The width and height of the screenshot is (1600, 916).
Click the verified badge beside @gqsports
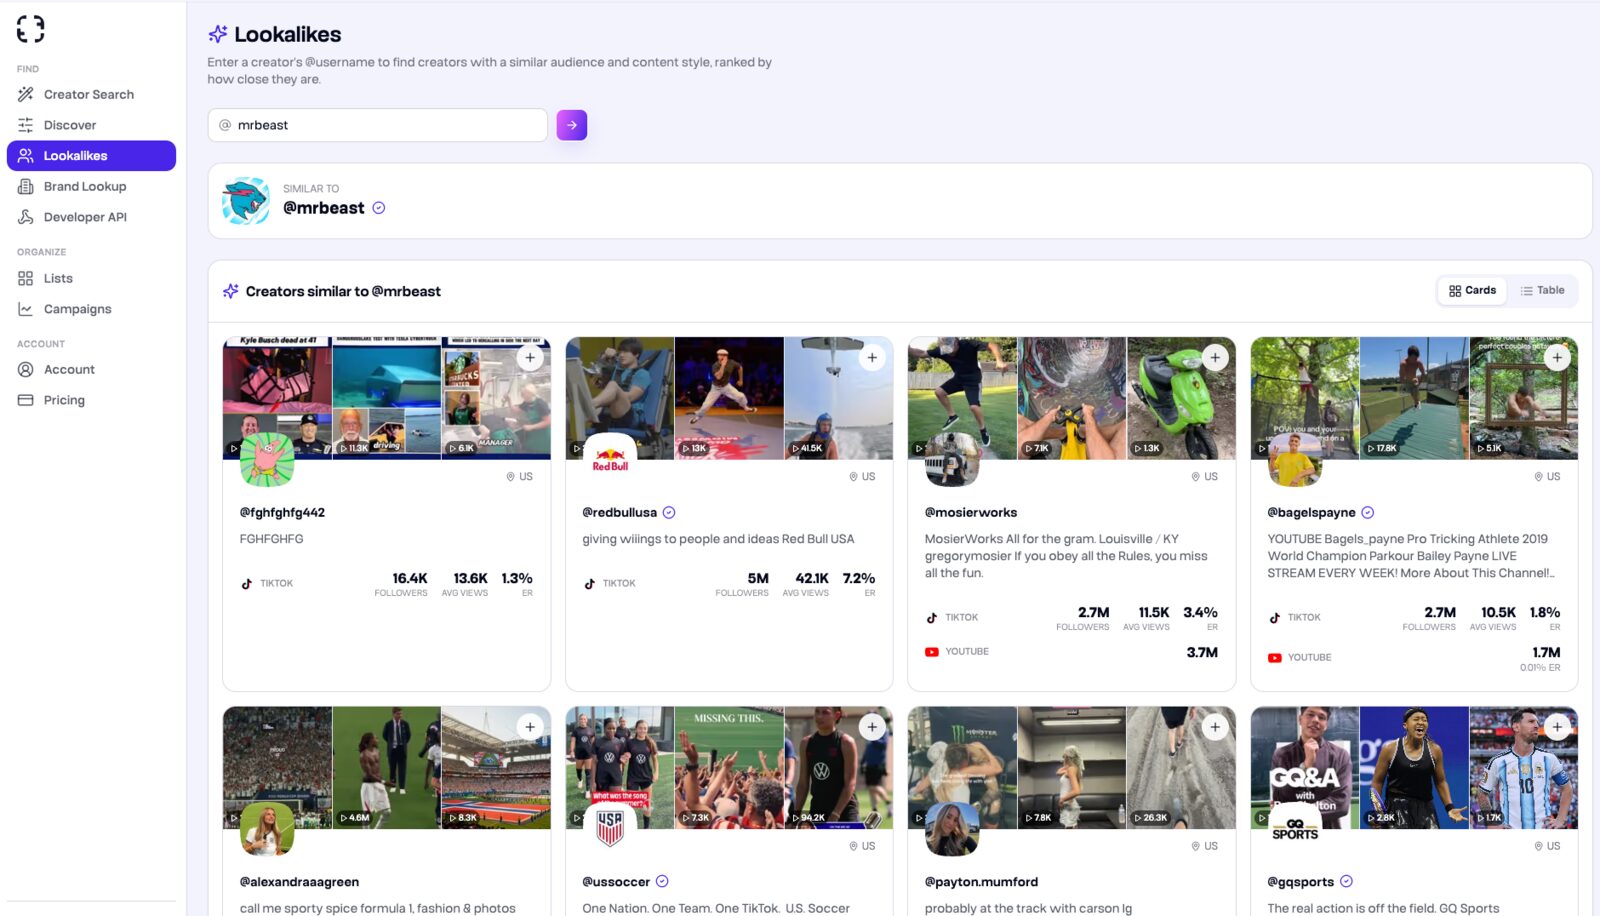click(x=1346, y=882)
